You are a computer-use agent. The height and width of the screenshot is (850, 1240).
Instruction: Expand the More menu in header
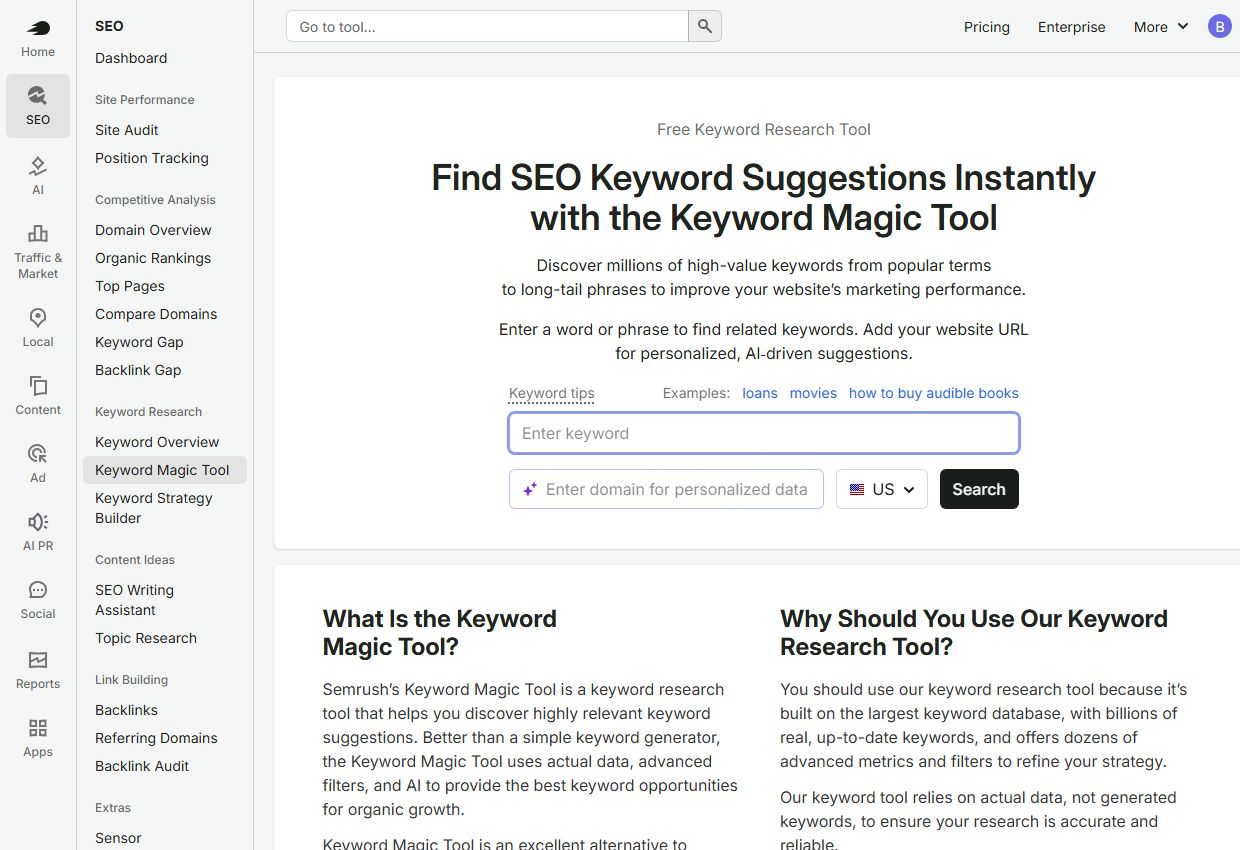pos(1160,27)
